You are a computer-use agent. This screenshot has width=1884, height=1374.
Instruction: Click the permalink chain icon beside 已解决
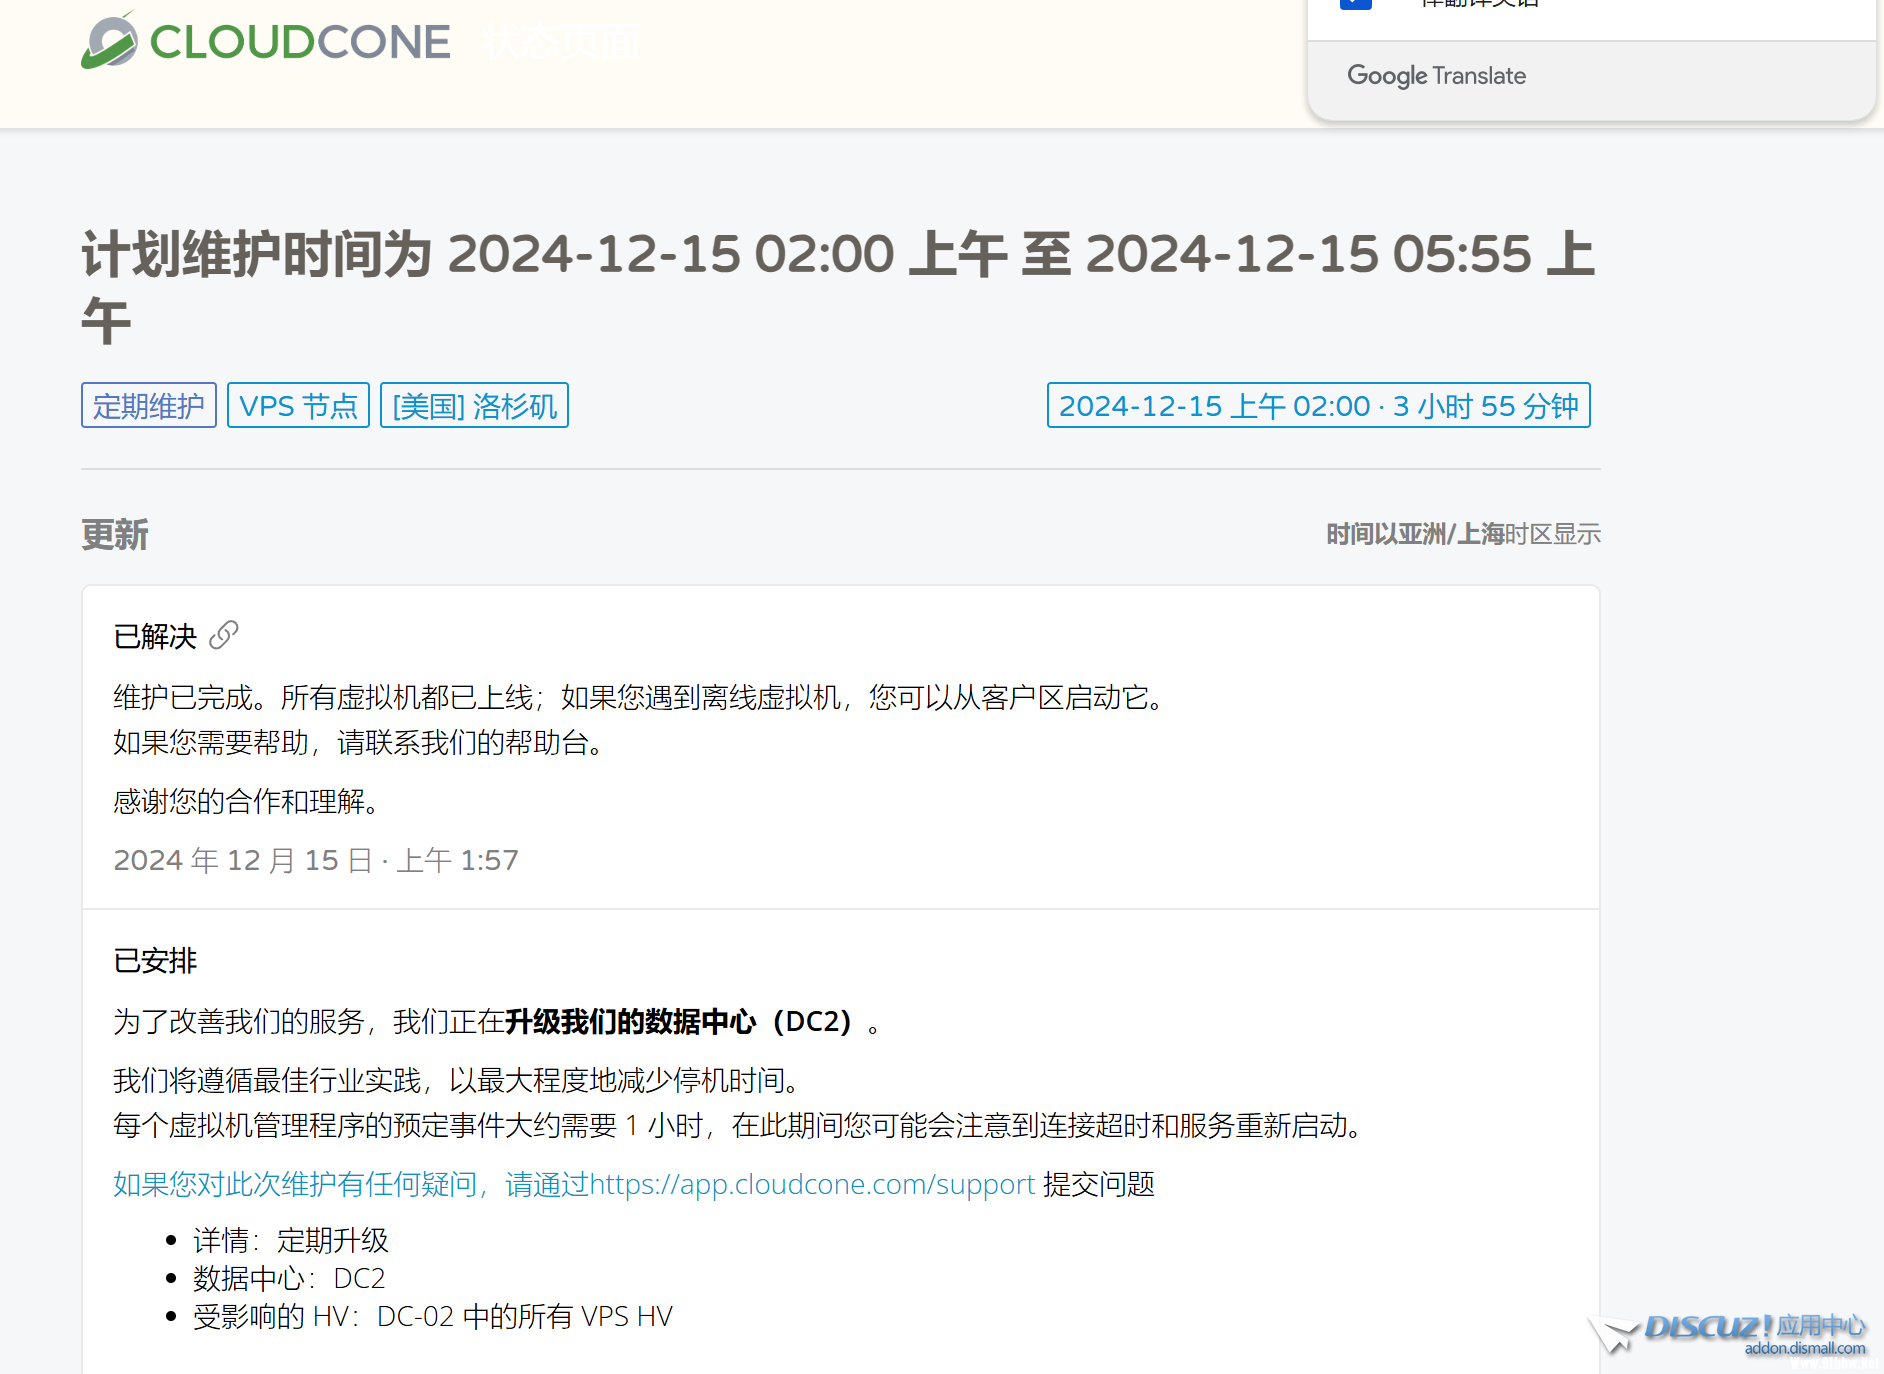224,635
